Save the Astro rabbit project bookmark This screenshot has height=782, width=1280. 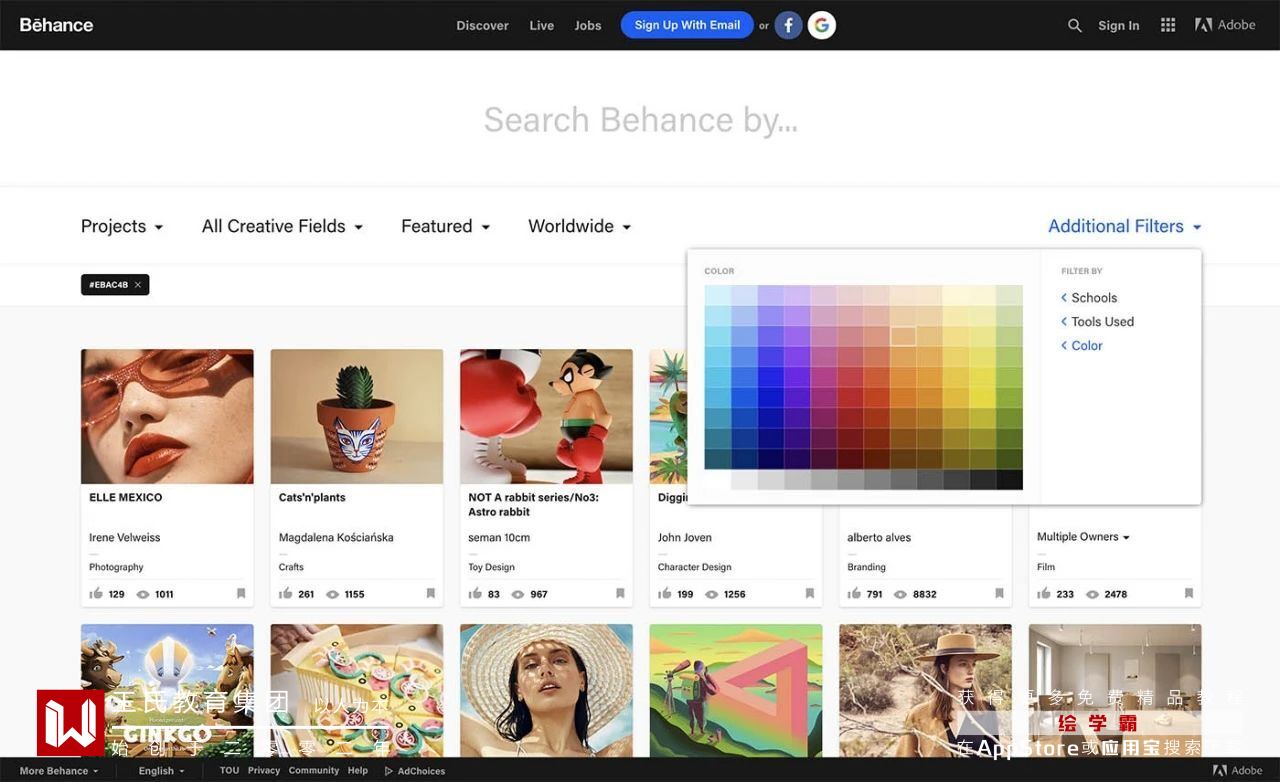(620, 593)
